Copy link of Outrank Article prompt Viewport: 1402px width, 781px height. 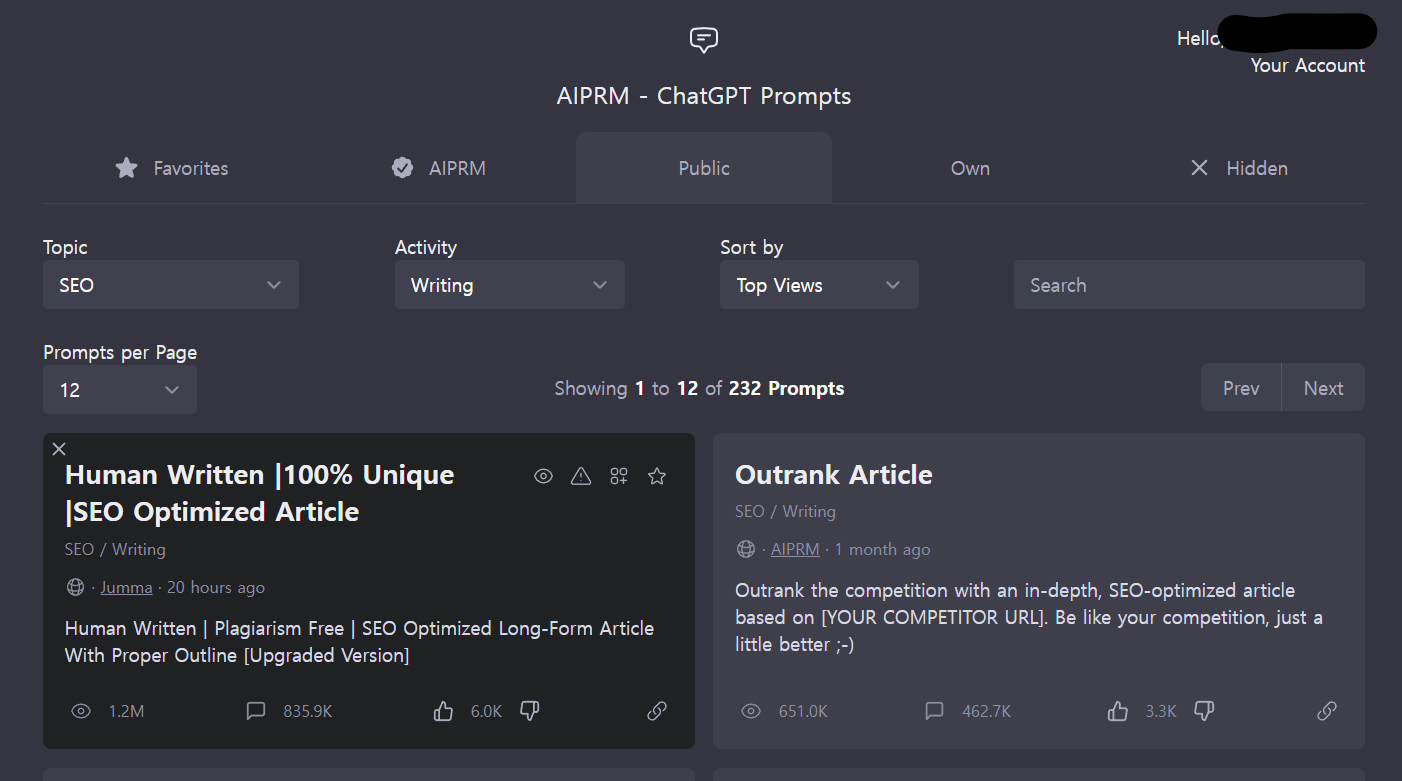[1327, 711]
